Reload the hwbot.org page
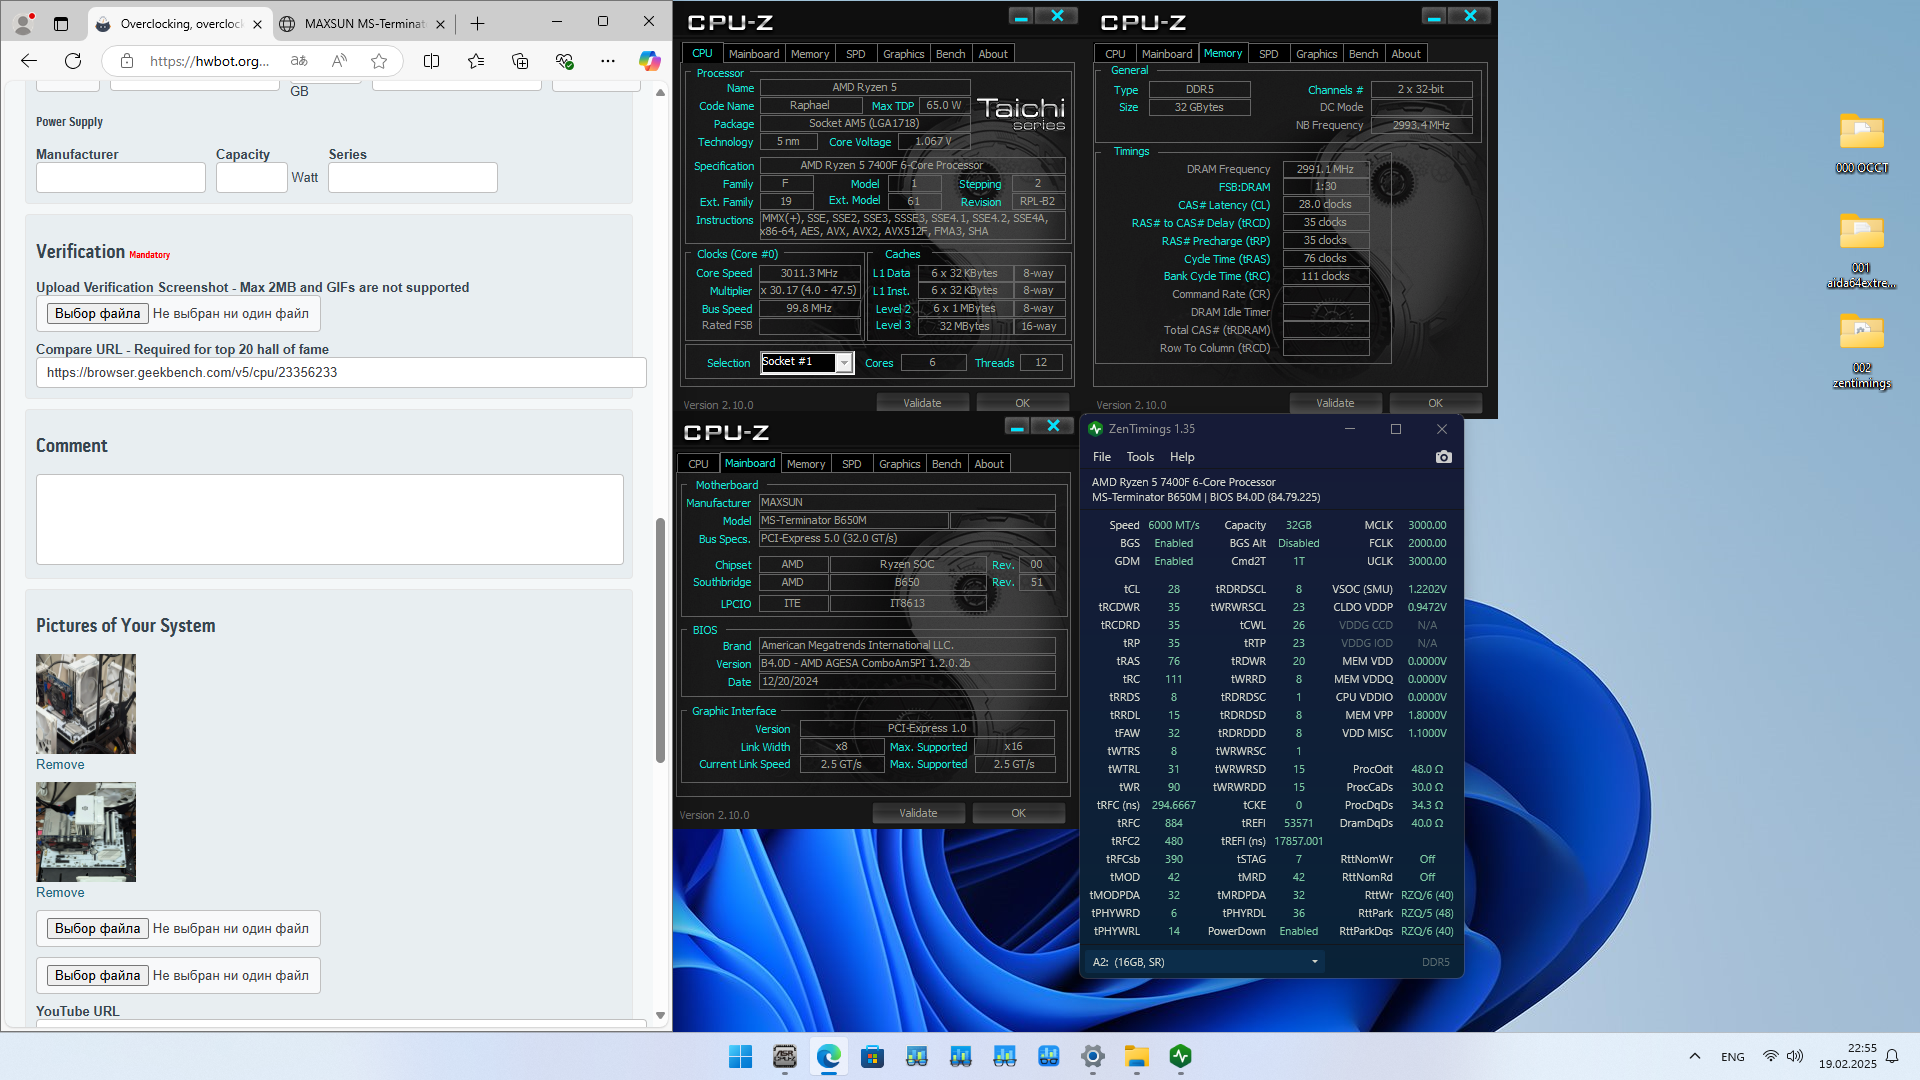1920x1080 pixels. pyautogui.click(x=73, y=61)
